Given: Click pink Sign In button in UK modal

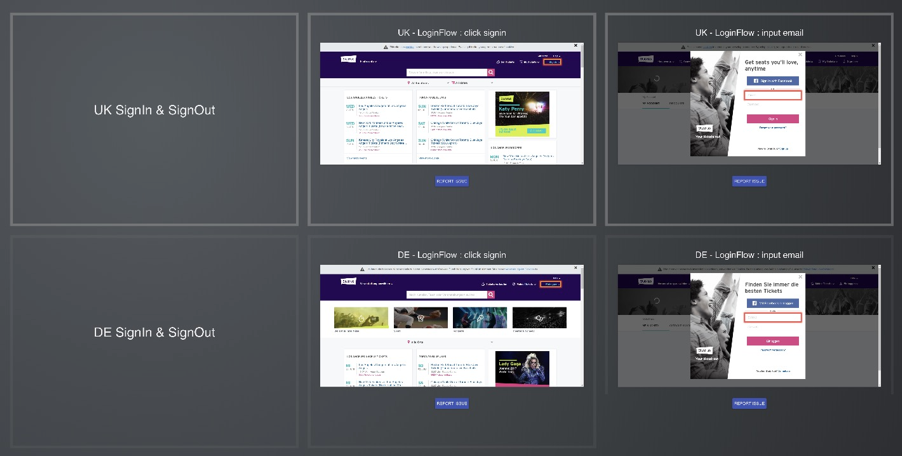Looking at the screenshot, I should tap(773, 119).
